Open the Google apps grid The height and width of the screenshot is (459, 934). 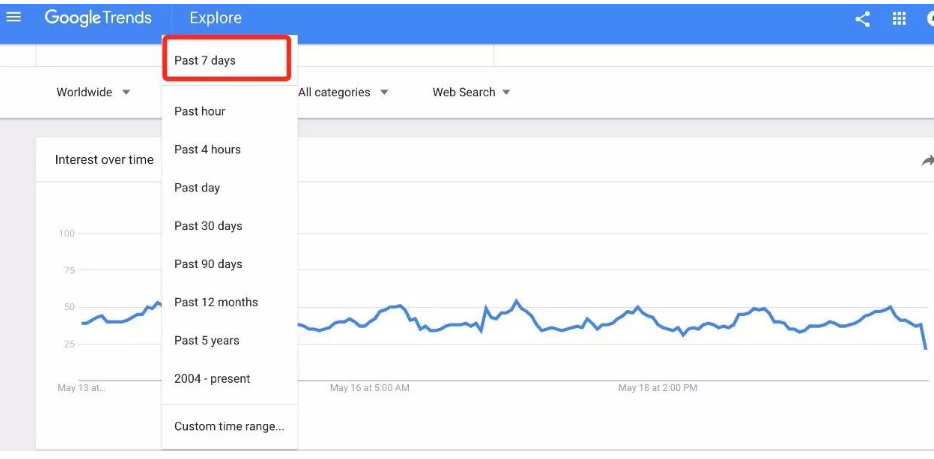point(899,18)
